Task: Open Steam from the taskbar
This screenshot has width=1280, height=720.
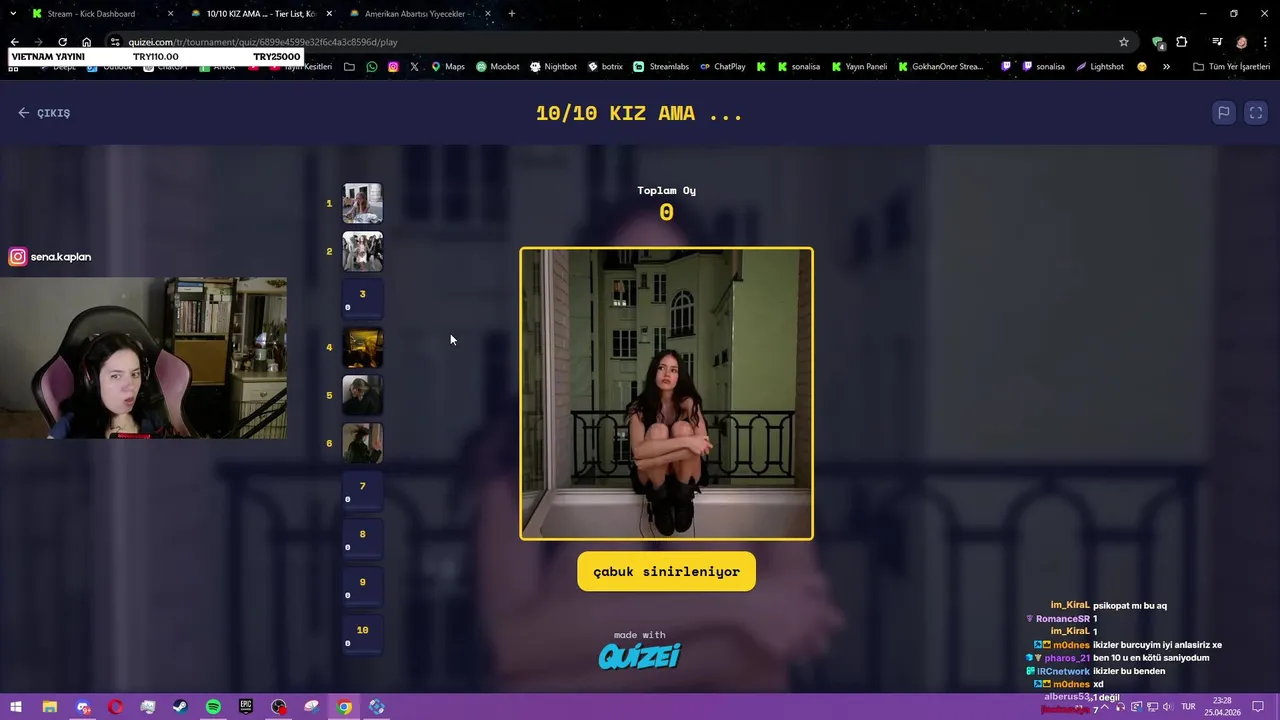Action: coord(181,707)
